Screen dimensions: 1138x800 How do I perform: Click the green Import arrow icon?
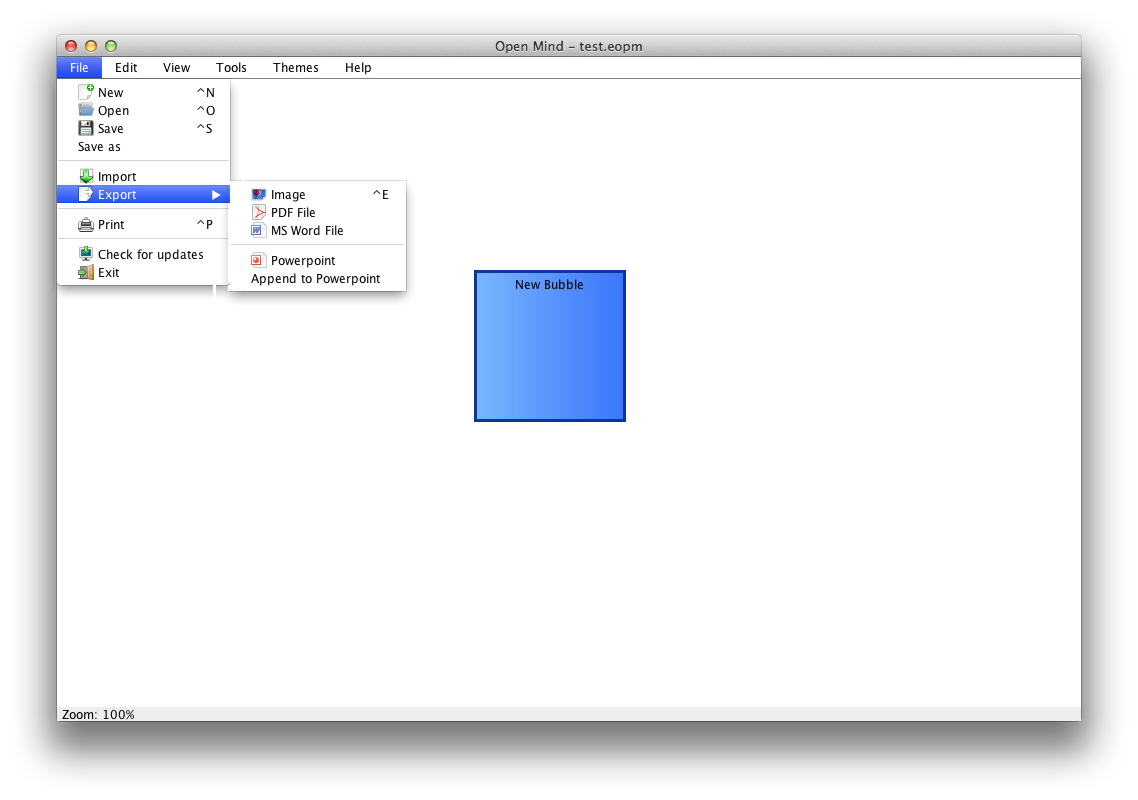click(x=86, y=176)
